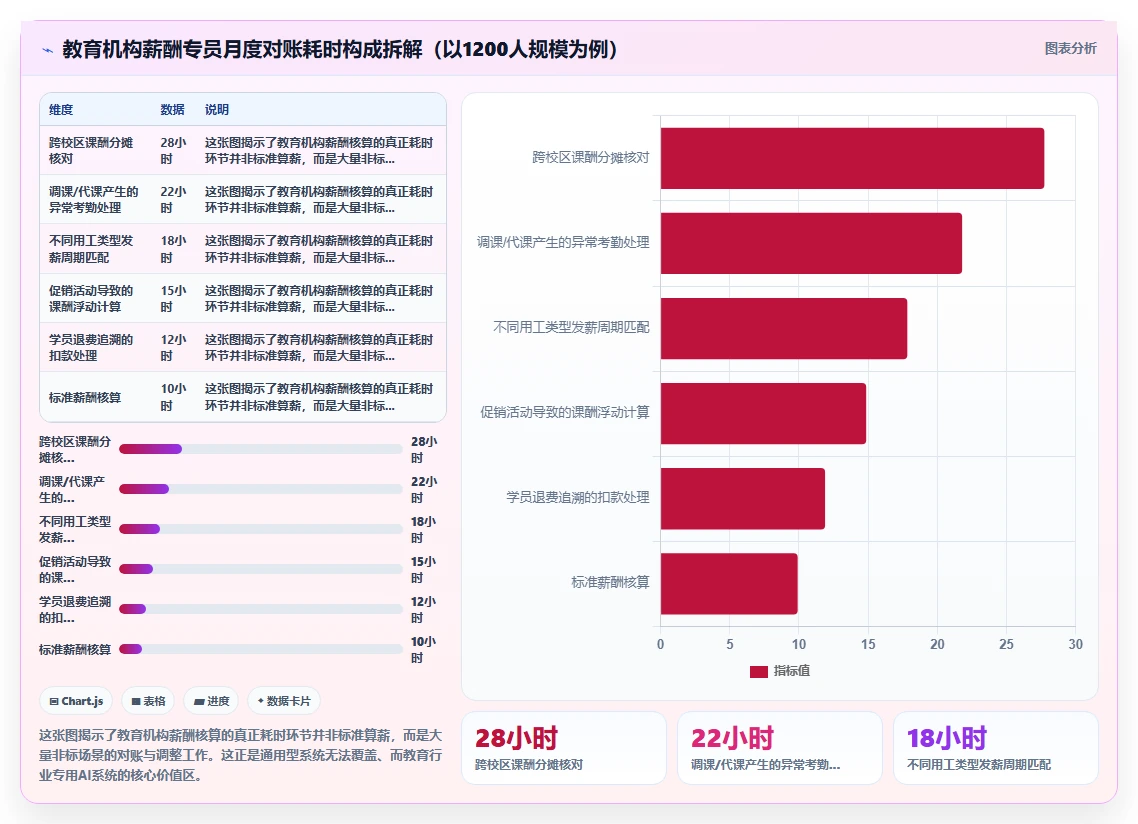Click the chart axis label 不同用工类型发薪周期匹配

571,327
